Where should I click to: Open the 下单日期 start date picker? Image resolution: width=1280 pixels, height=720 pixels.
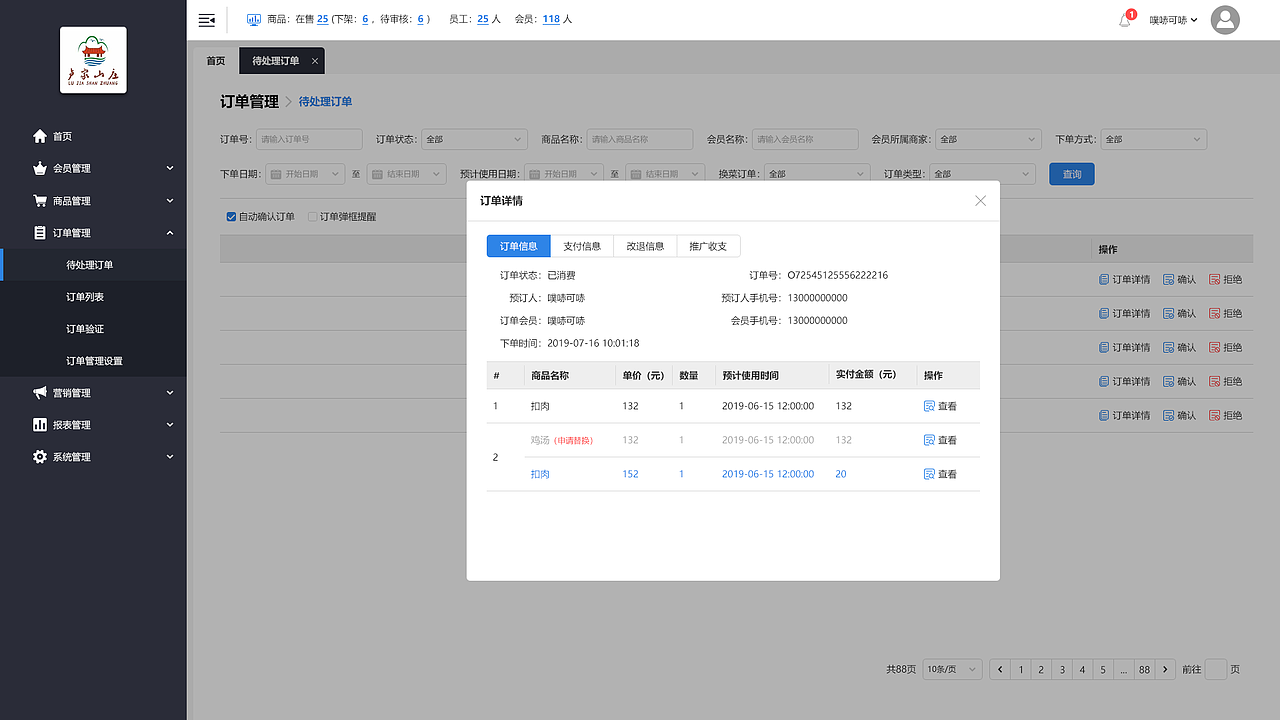click(x=305, y=174)
